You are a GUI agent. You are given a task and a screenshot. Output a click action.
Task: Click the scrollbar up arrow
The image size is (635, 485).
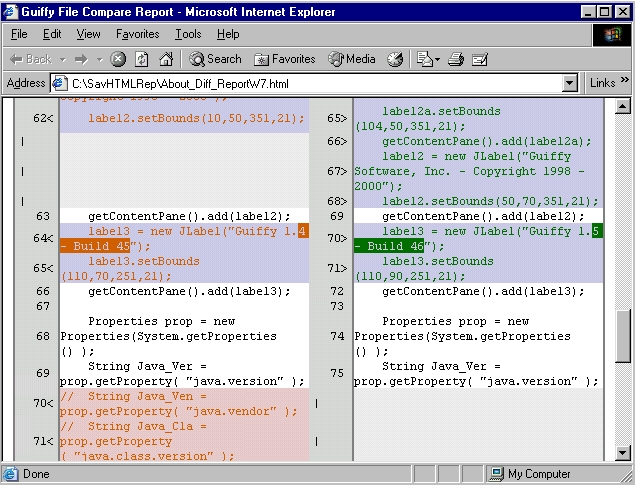[x=622, y=107]
